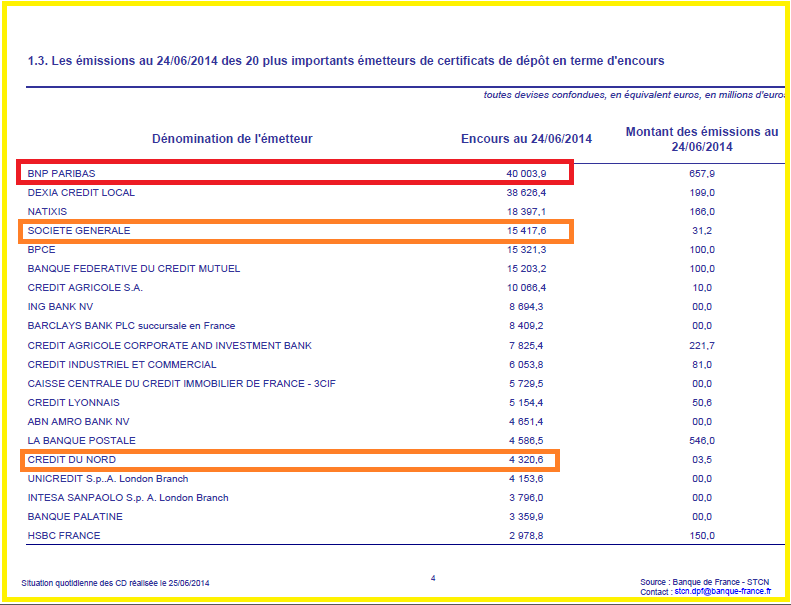The height and width of the screenshot is (605, 791).
Task: Select the BNP PARIBAS issuer name
Action: point(61,174)
